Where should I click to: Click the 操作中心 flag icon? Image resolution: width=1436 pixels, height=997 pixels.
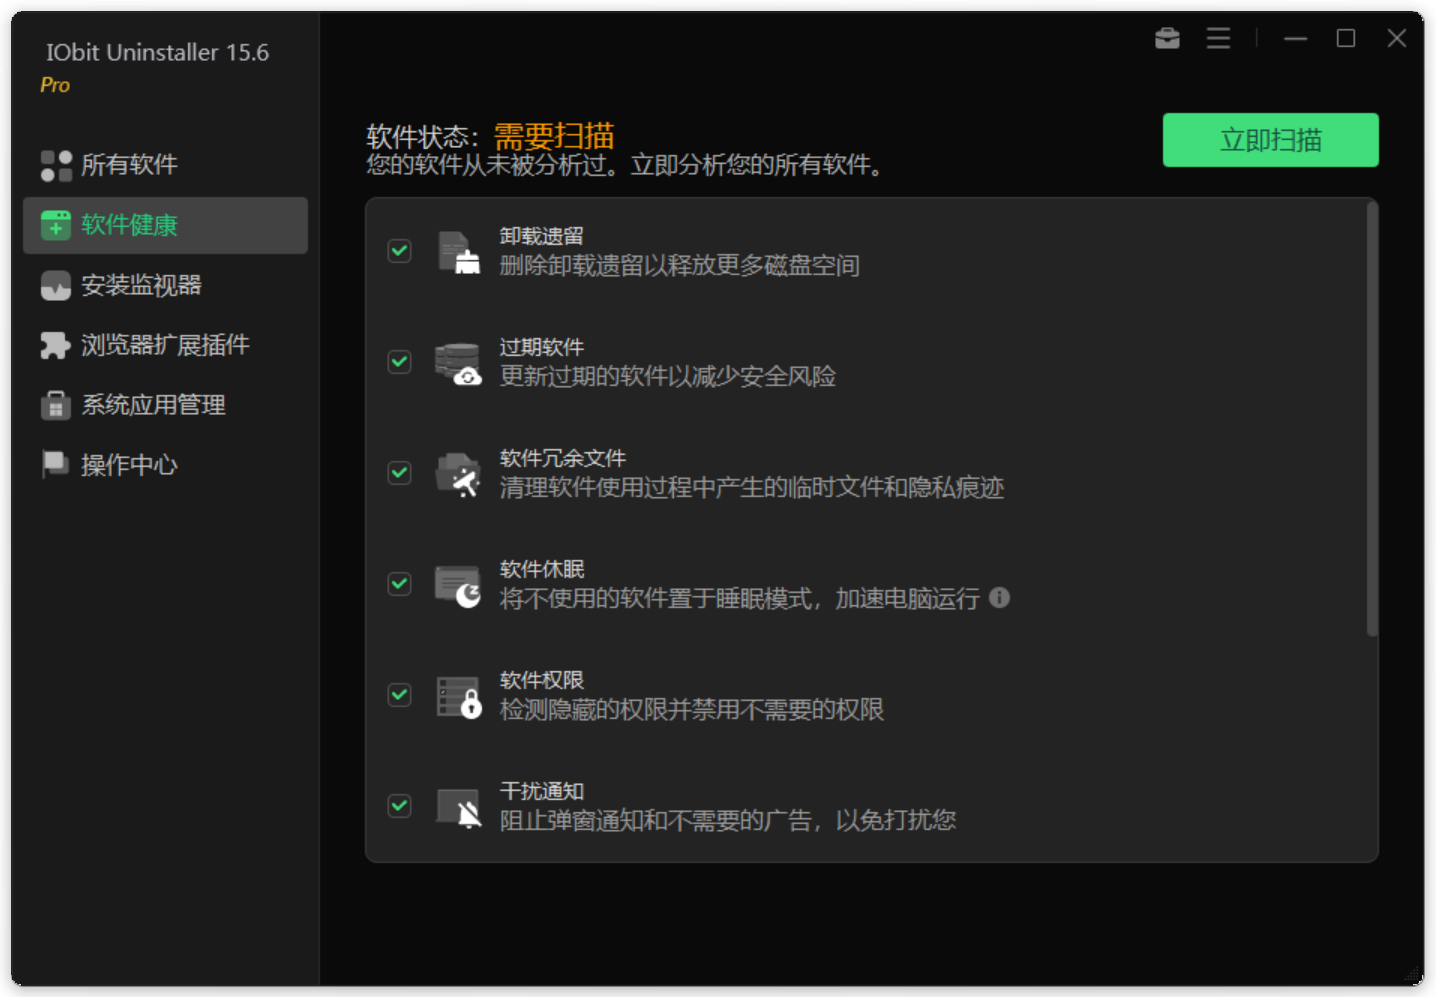tap(56, 465)
